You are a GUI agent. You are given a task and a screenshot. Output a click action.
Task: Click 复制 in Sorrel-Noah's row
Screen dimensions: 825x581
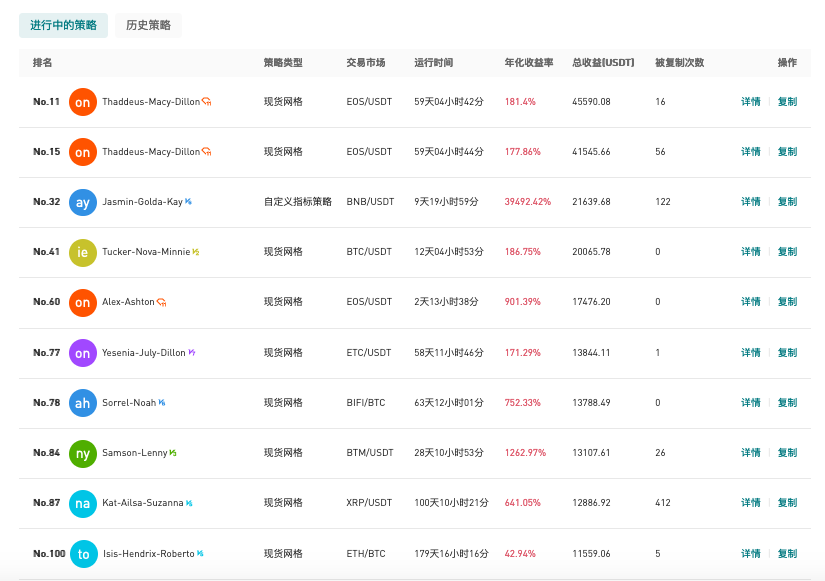(787, 403)
